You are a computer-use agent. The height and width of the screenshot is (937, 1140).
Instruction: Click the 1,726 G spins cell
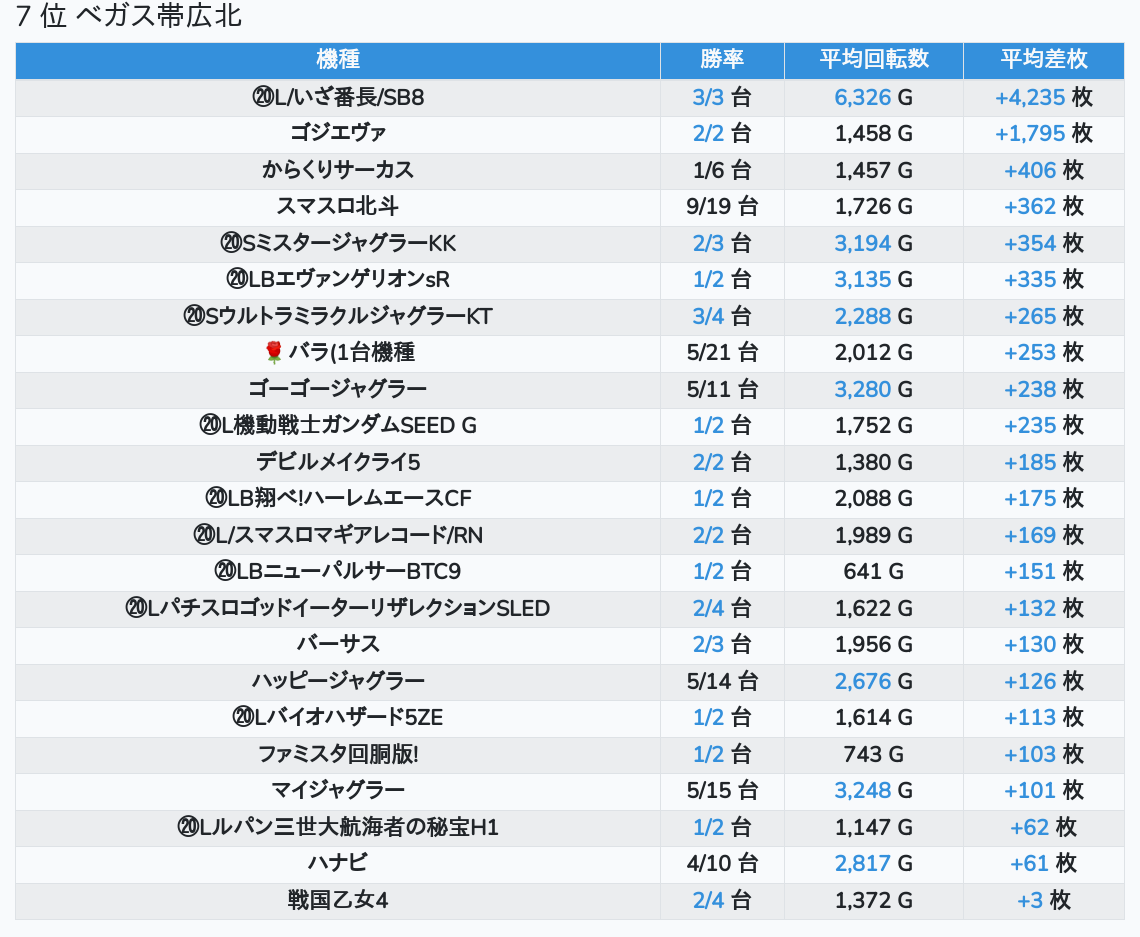tap(874, 206)
